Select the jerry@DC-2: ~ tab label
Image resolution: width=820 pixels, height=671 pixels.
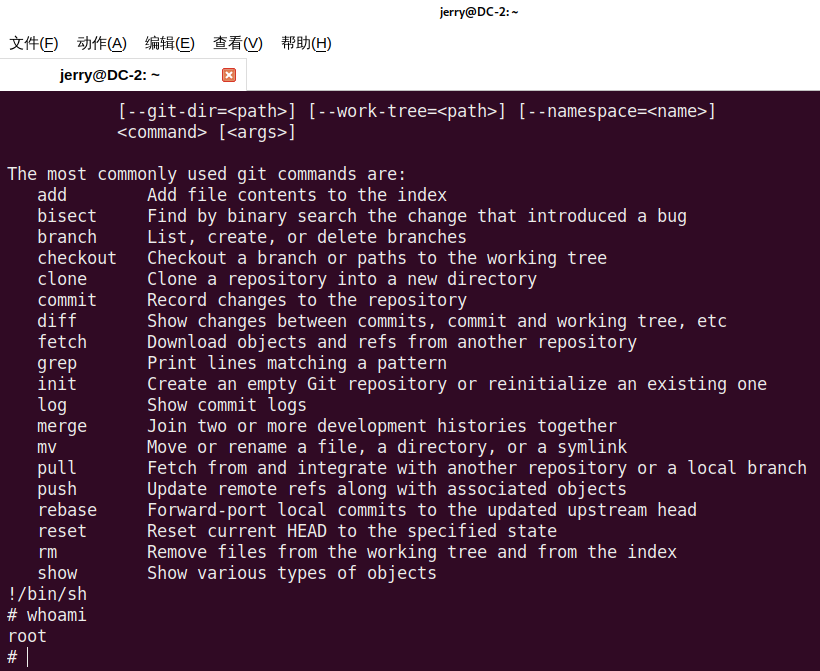coord(110,75)
